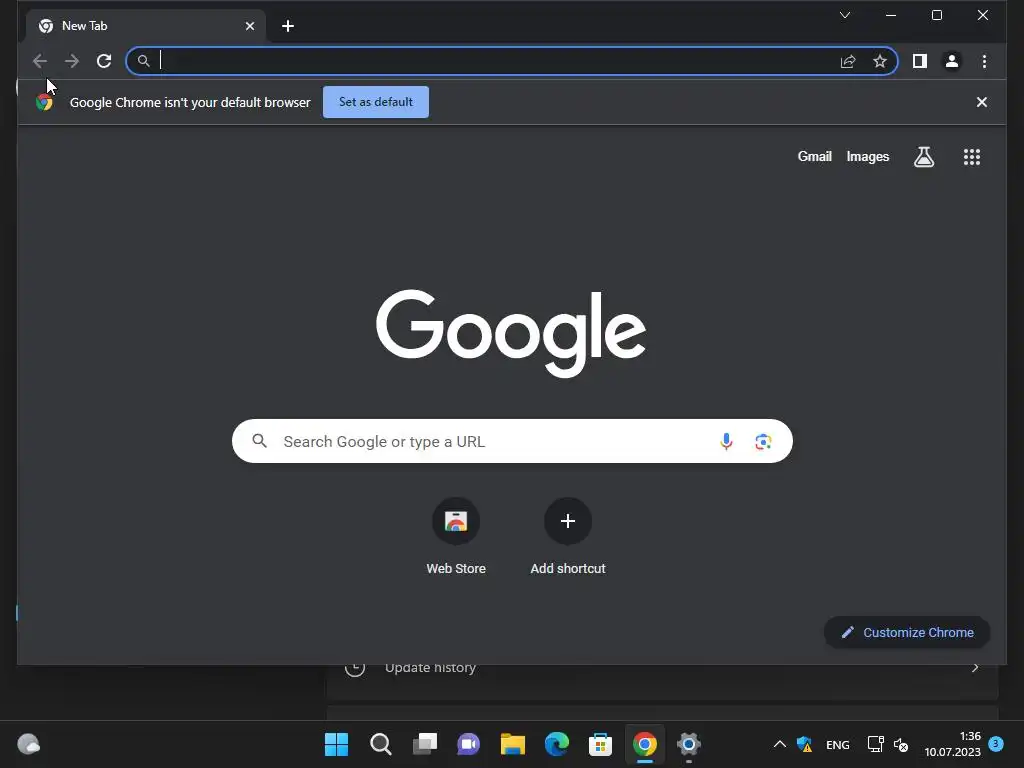Close the New Tab tab
Image resolution: width=1024 pixels, height=768 pixels.
(249, 26)
